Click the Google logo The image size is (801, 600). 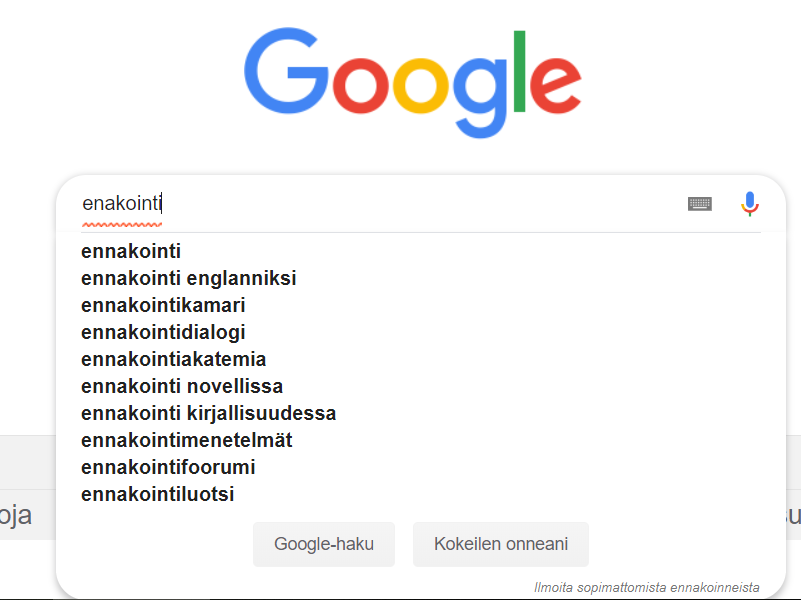[x=413, y=82]
